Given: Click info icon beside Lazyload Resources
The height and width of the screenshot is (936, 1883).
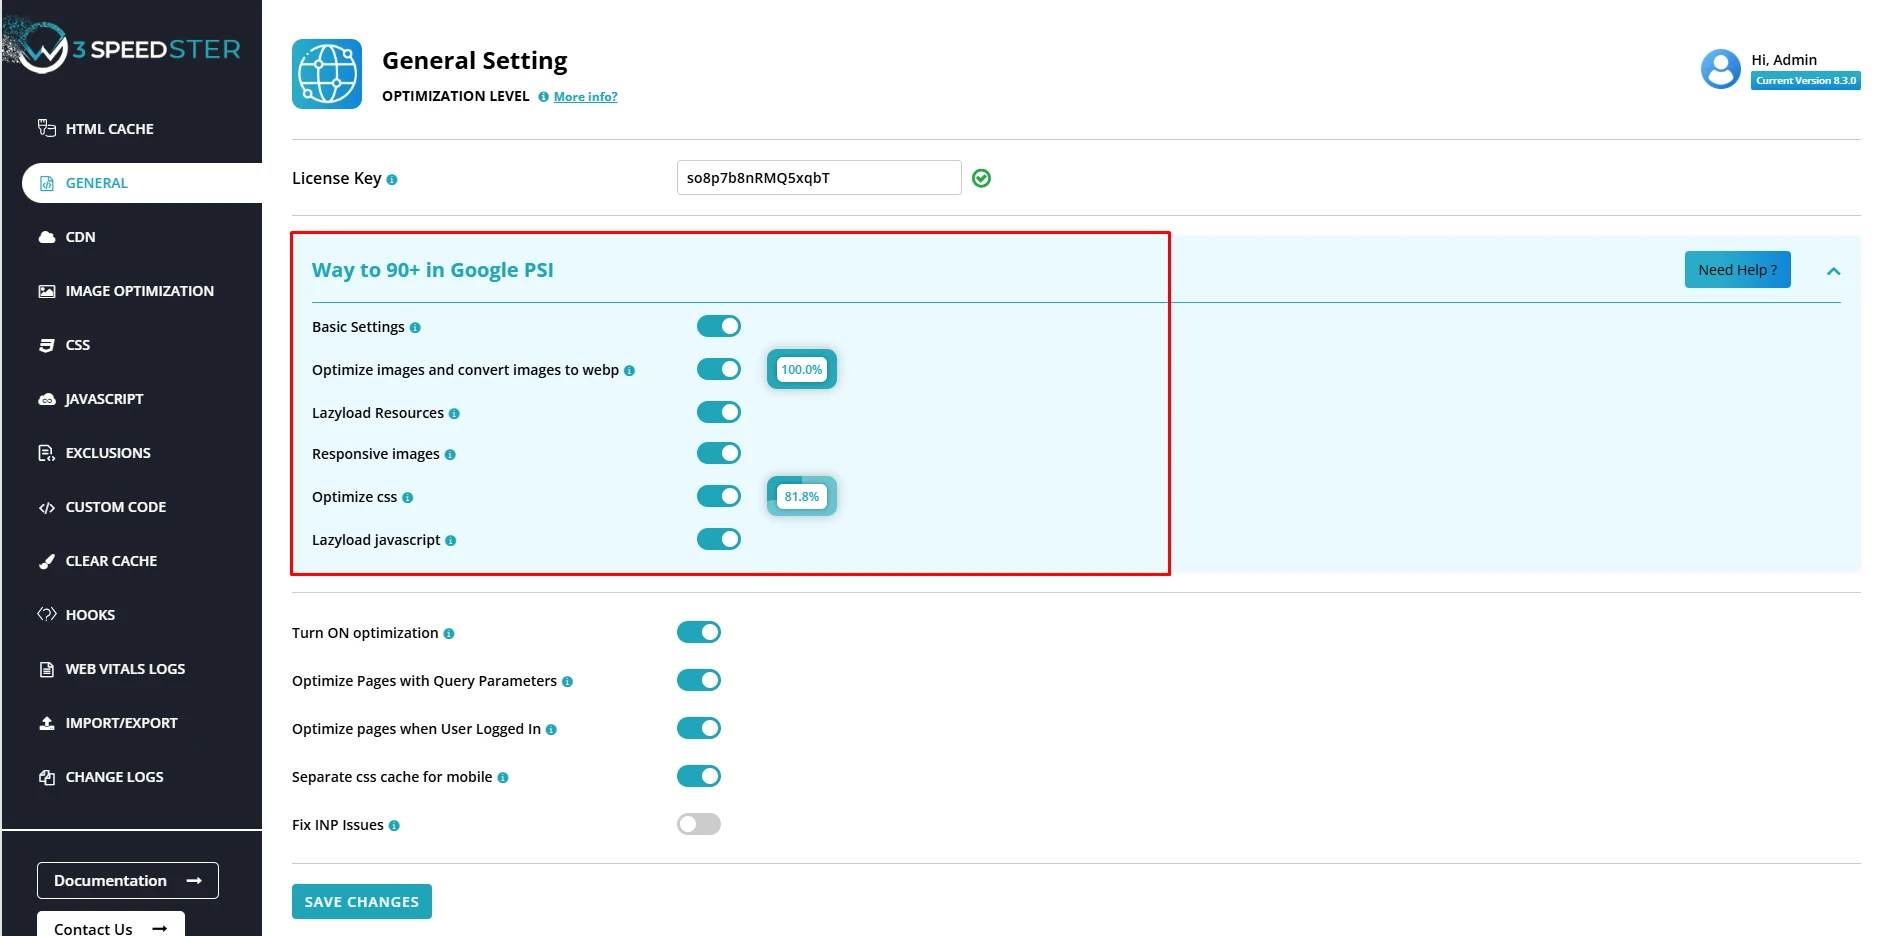Looking at the screenshot, I should click(x=454, y=414).
